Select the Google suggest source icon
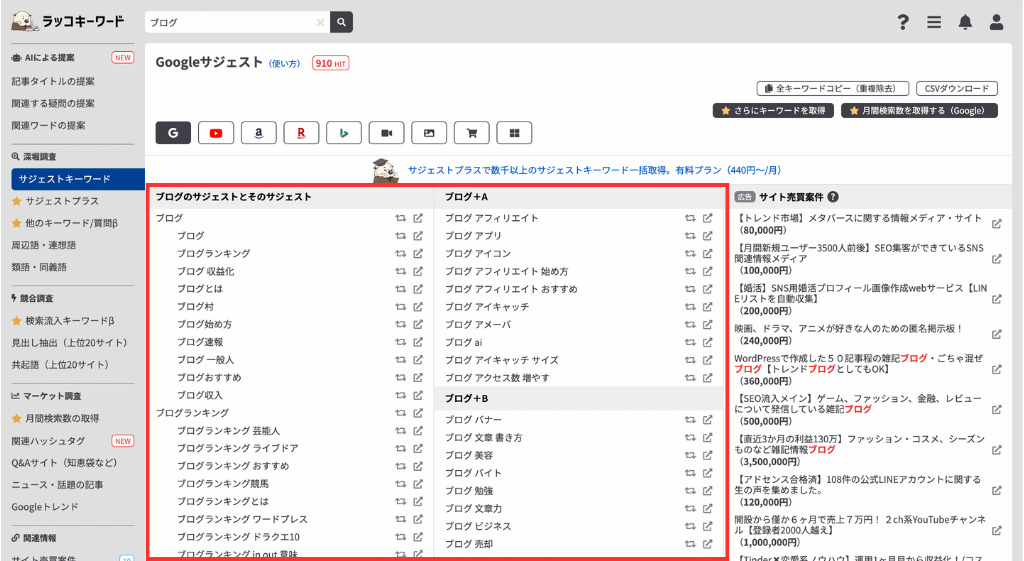The width and height of the screenshot is (1024, 561). 173,133
